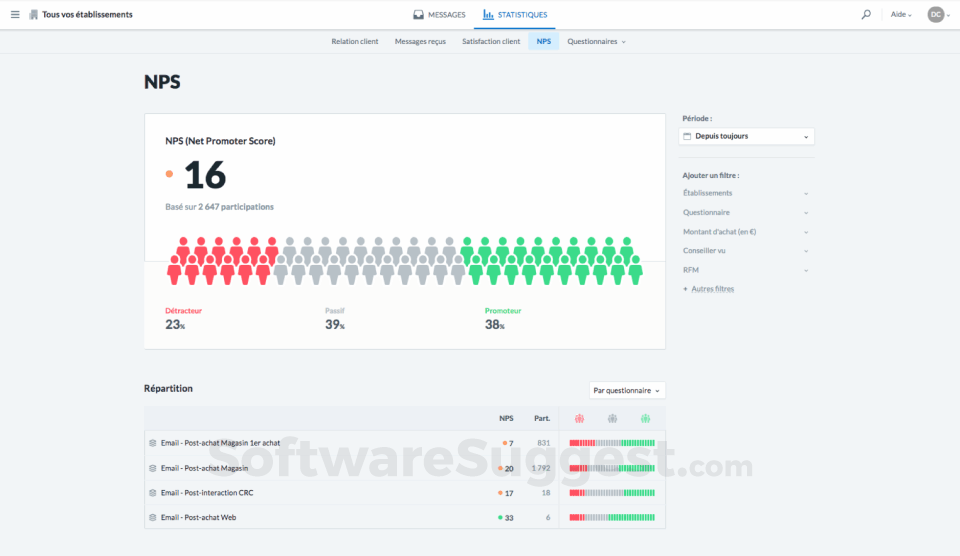Open the Questionnaires submenu tab

(x=596, y=41)
